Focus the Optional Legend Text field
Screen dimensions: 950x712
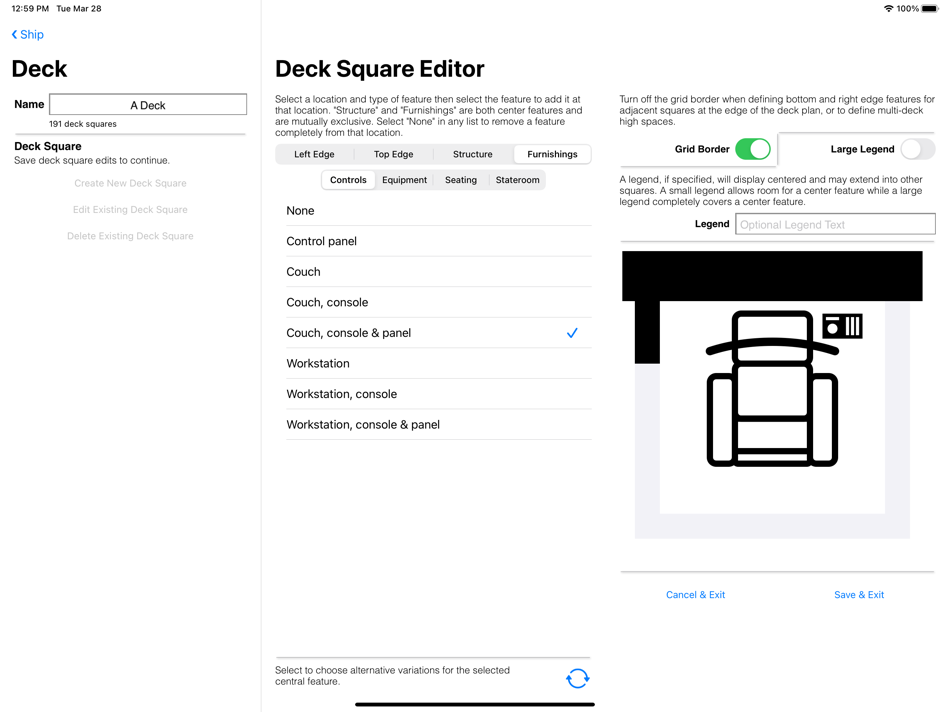[x=835, y=224]
